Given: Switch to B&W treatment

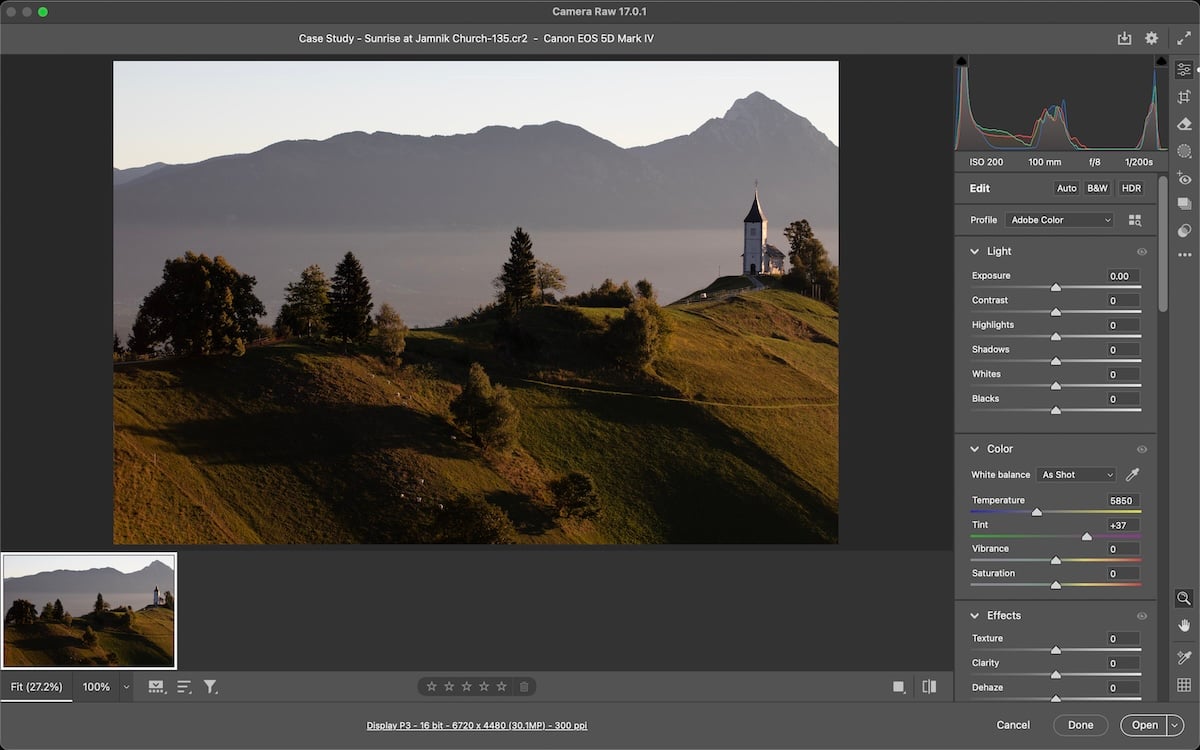Looking at the screenshot, I should pyautogui.click(x=1097, y=187).
